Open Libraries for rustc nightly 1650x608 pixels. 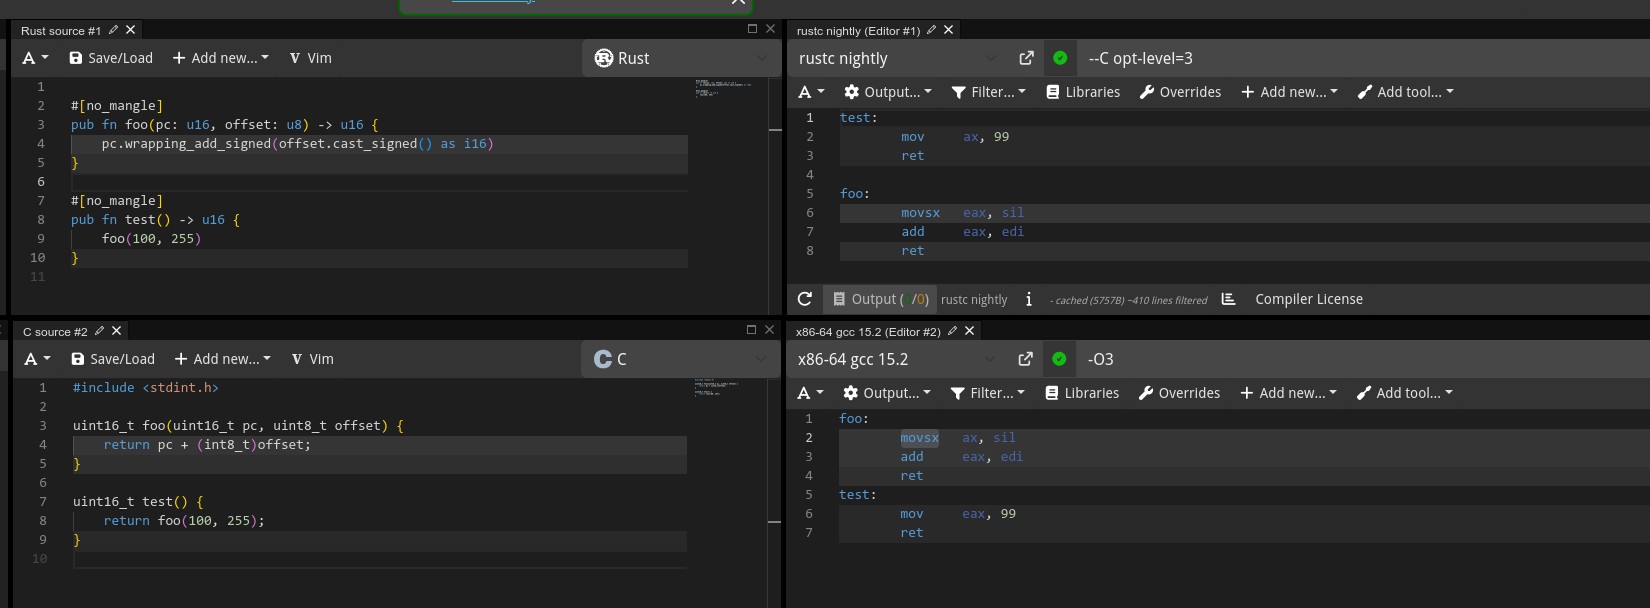click(x=1083, y=92)
